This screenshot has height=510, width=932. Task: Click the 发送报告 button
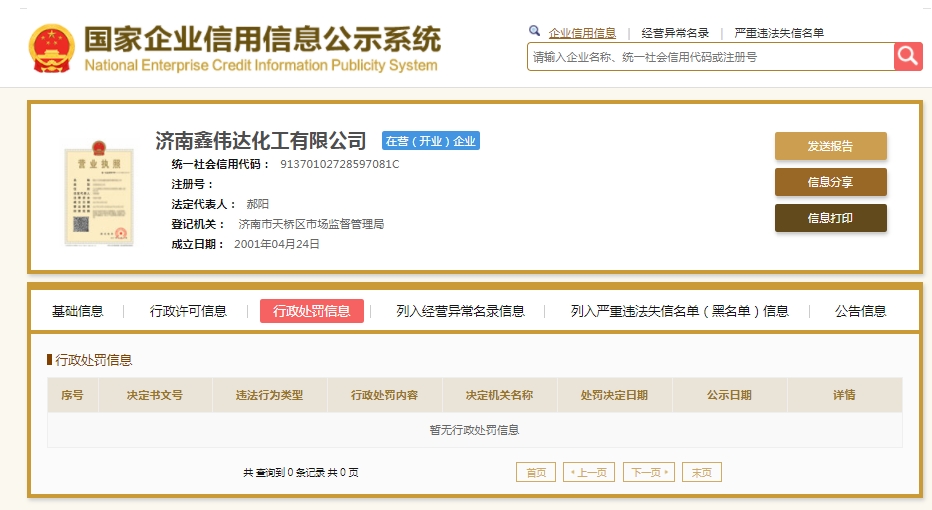(x=830, y=146)
